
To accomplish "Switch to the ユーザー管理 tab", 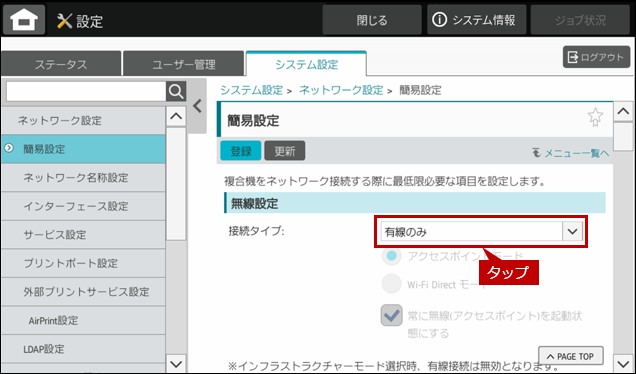I will (184, 64).
